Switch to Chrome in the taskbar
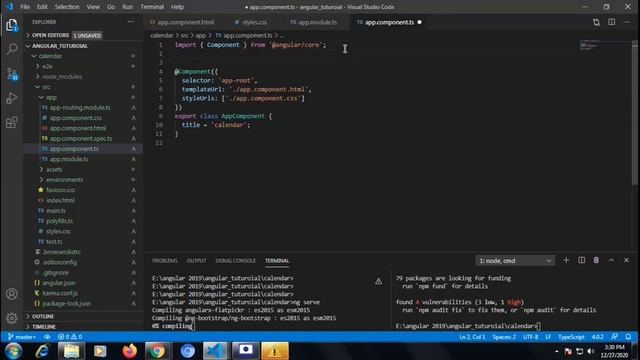Image resolution: width=640 pixels, height=360 pixels. (x=158, y=351)
